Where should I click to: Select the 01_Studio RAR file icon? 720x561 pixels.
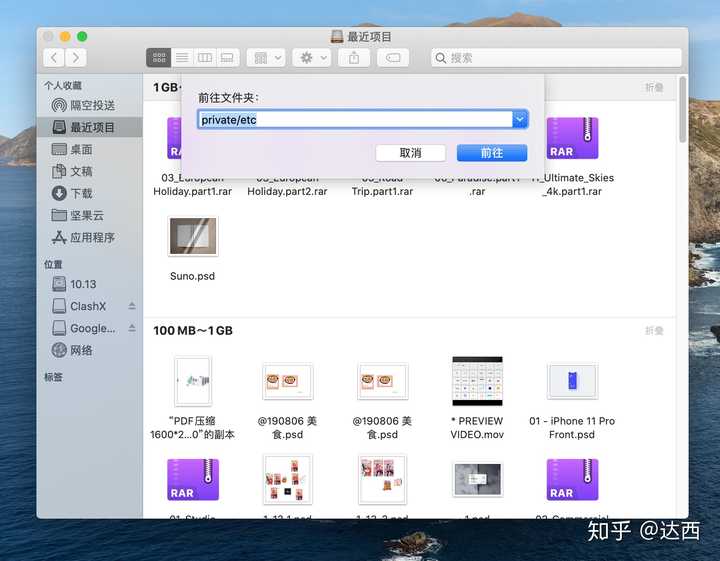[x=193, y=479]
